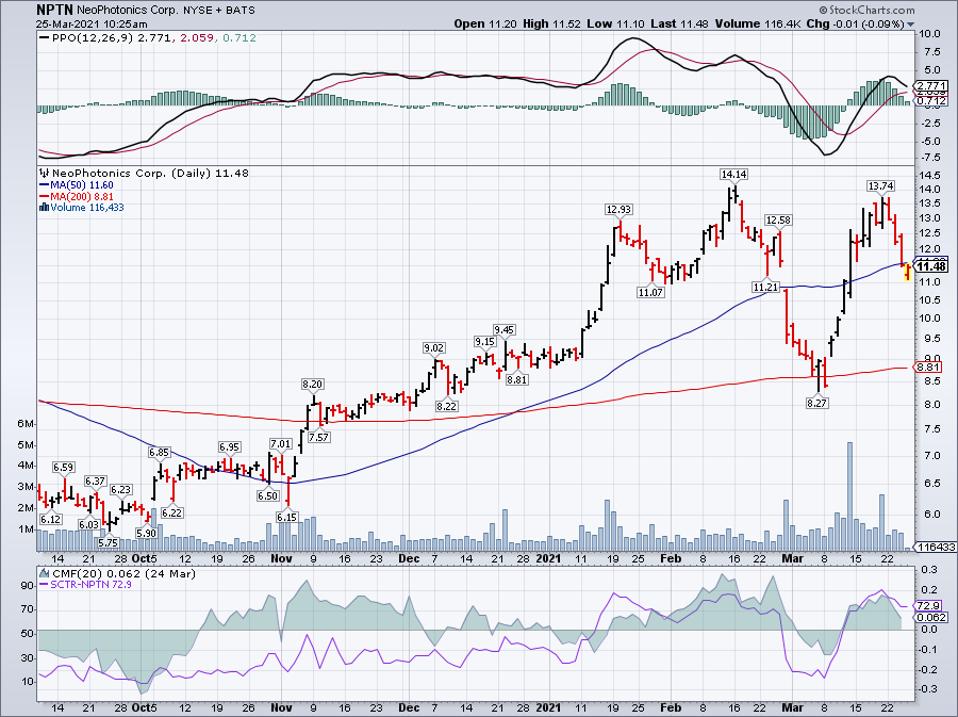Click the 25-Mar-2021 10:25am timestamp
Screen dimensions: 958x717
tap(92, 24)
